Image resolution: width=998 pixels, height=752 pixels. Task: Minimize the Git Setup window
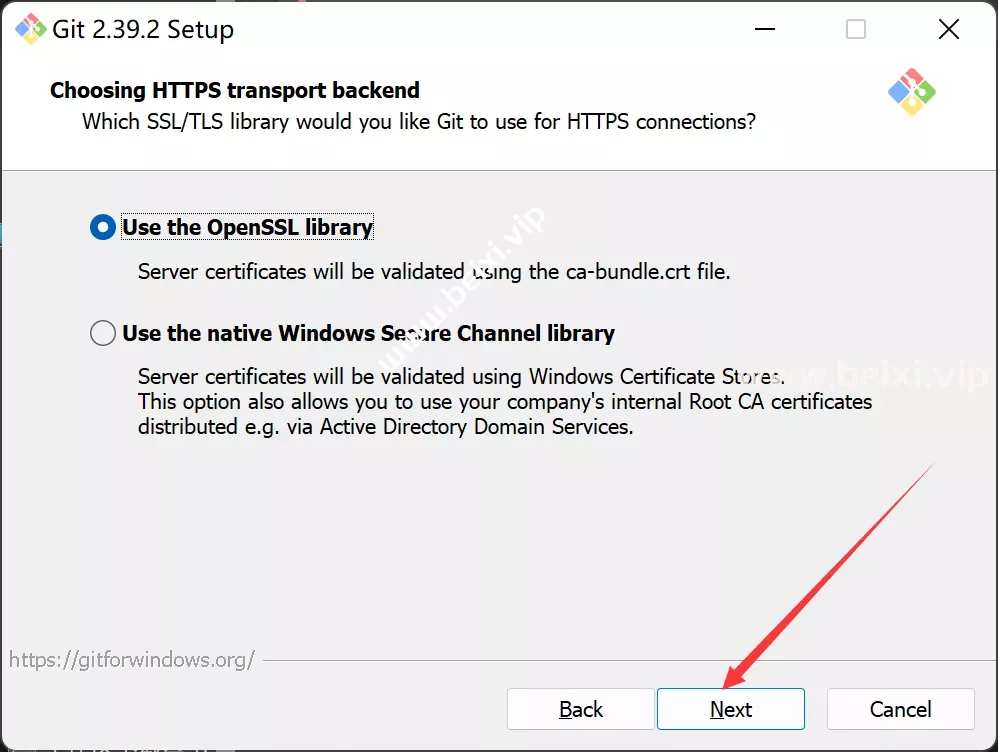[764, 29]
